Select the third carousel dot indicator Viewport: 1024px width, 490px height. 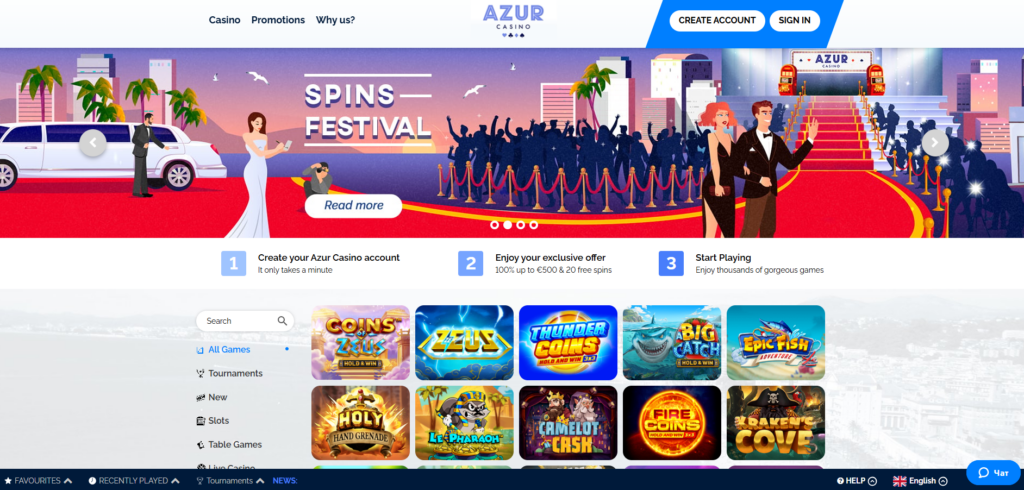(x=520, y=225)
